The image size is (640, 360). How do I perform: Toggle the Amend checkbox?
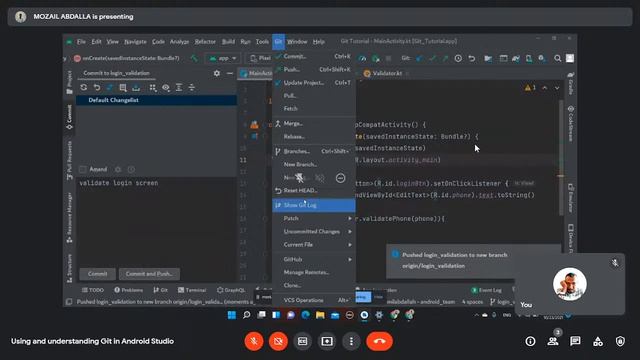(x=83, y=169)
